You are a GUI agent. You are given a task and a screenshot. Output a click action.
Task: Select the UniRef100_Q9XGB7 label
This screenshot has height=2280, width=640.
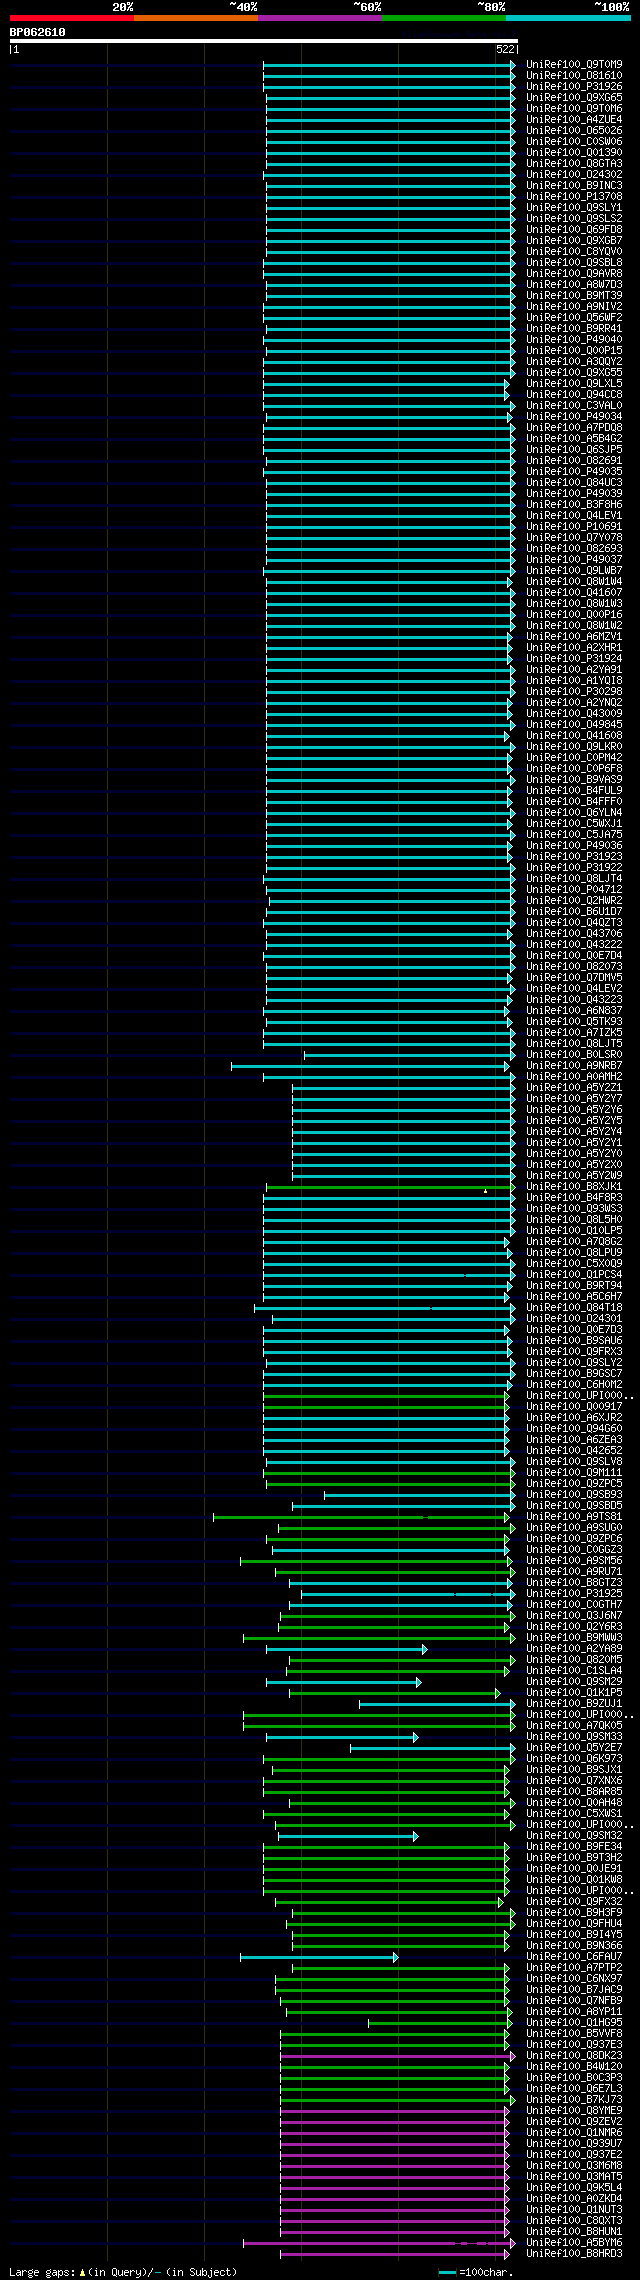click(574, 241)
